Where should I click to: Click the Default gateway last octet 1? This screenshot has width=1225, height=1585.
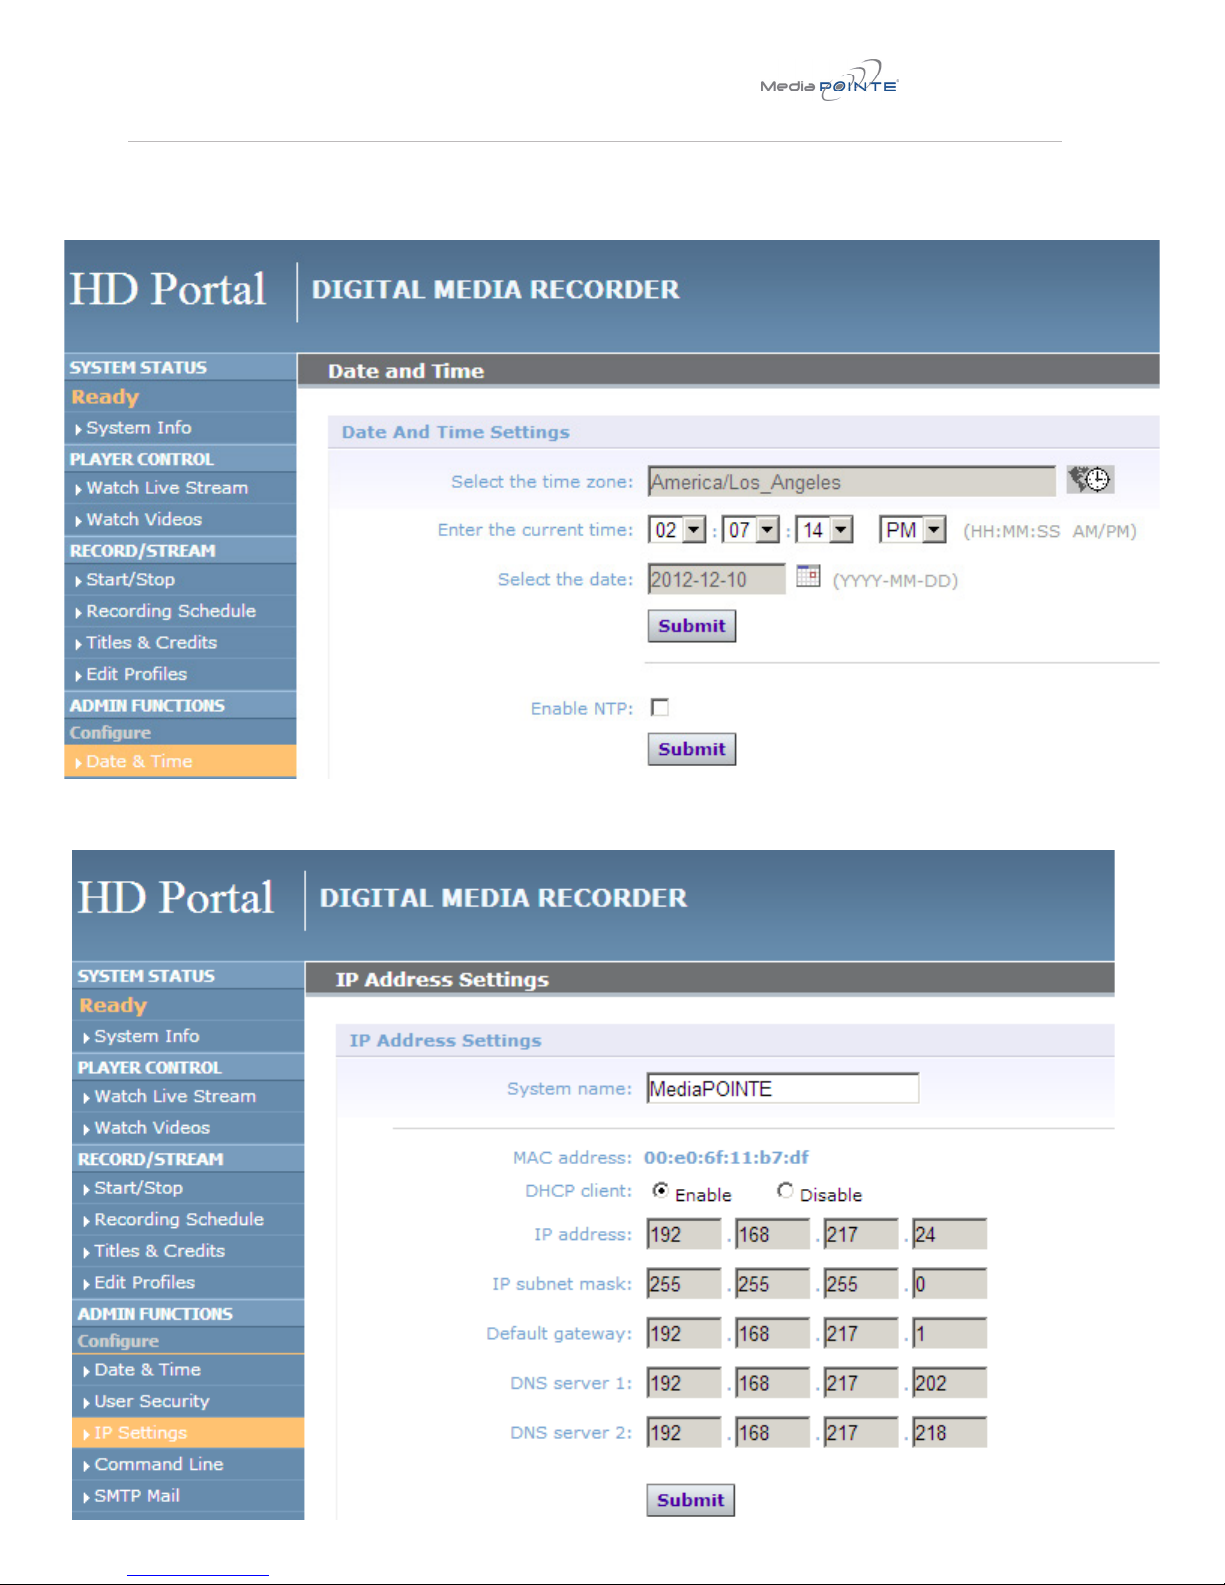coord(949,1333)
